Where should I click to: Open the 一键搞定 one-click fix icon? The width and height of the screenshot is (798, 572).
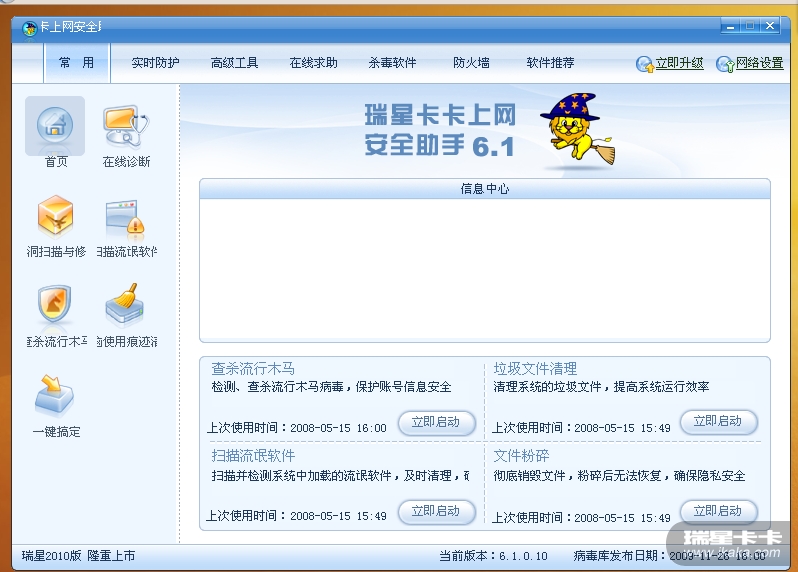pos(54,396)
